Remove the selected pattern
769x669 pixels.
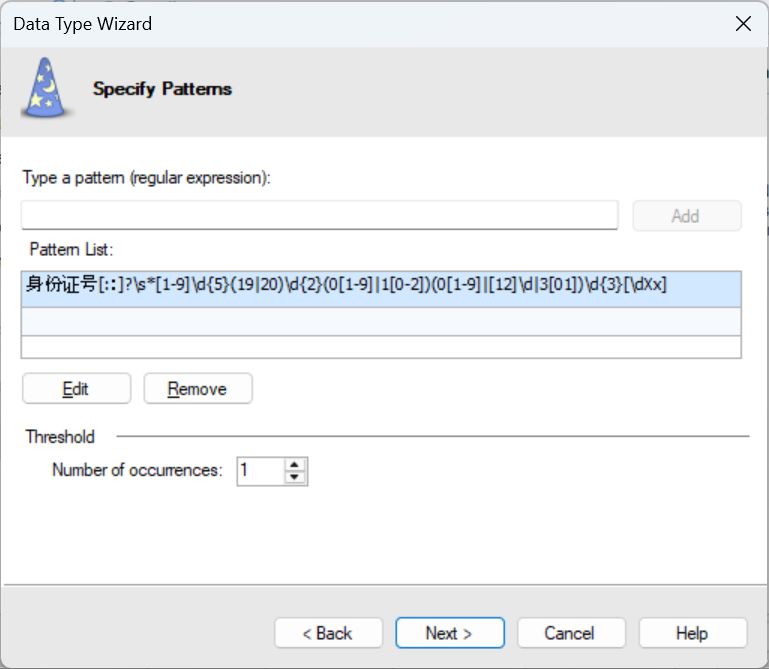pos(198,389)
